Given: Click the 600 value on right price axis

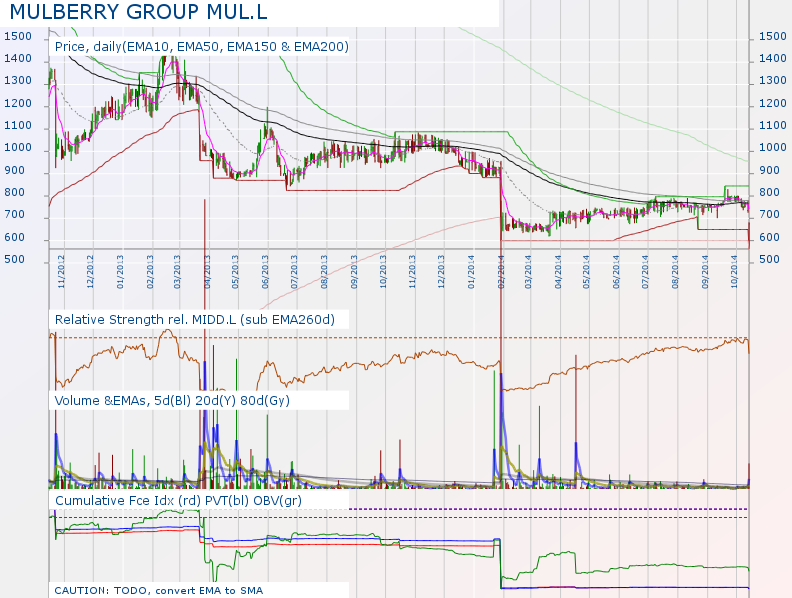Looking at the screenshot, I should [x=769, y=237].
